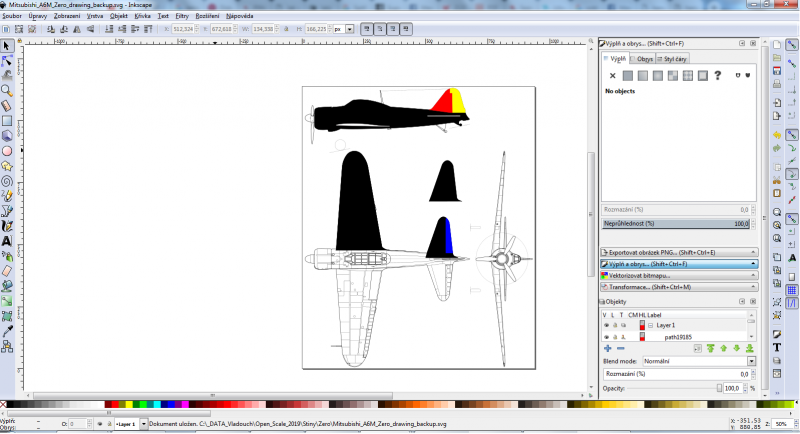Viewport: 800px width, 434px height.
Task: Select the Star polygon tool
Action: (7, 166)
